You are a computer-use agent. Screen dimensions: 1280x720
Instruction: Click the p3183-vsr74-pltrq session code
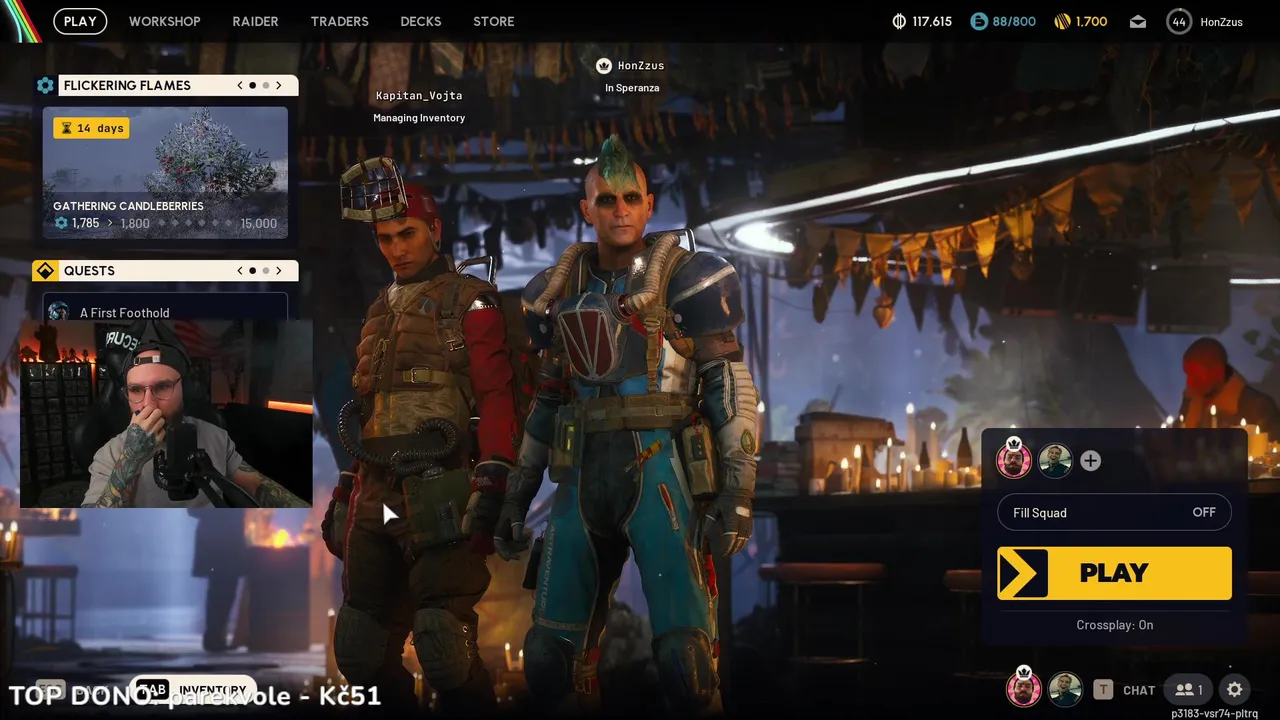[1215, 713]
